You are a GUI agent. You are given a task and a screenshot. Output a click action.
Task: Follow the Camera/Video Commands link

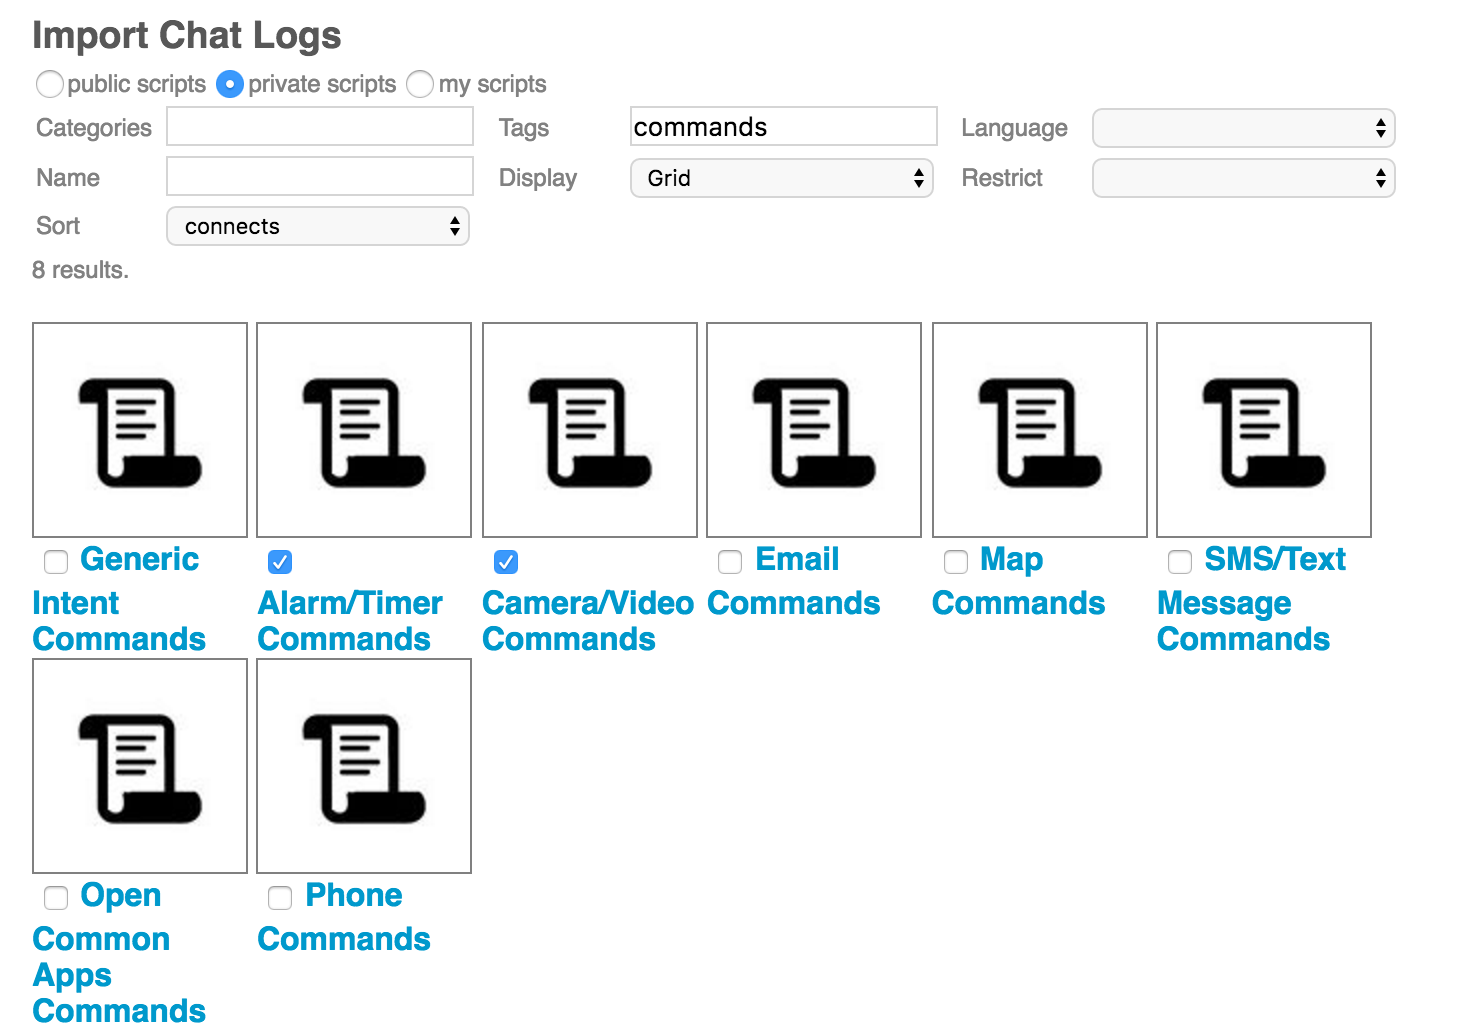588,621
